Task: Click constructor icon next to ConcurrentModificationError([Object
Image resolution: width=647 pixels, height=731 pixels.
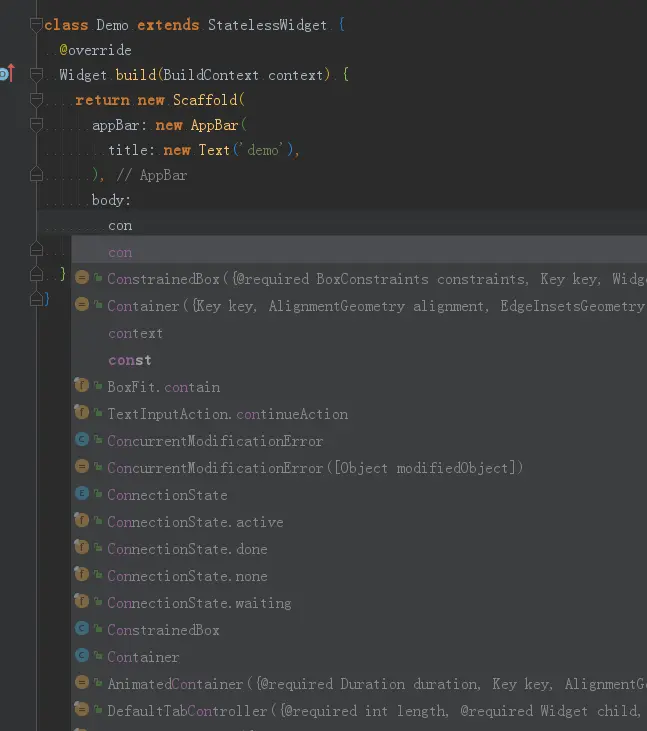Action: point(82,466)
